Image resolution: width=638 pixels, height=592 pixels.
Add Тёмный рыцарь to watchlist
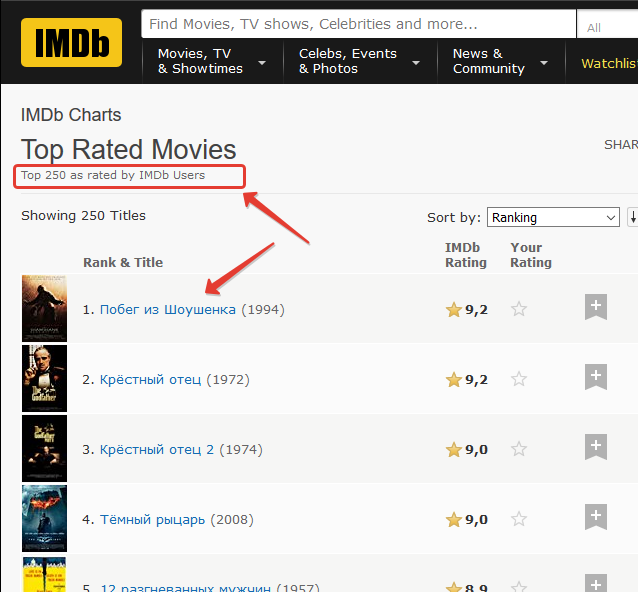(596, 517)
